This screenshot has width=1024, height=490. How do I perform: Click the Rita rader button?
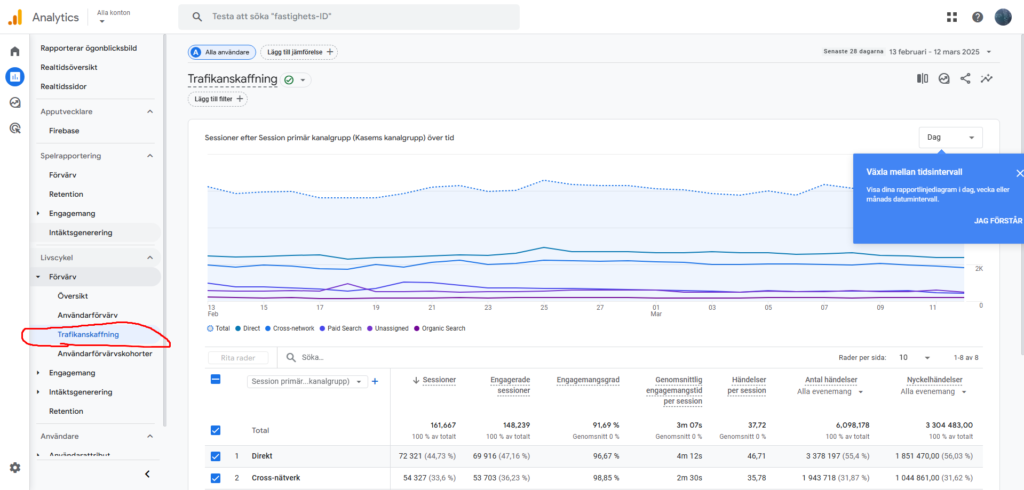pyautogui.click(x=238, y=358)
